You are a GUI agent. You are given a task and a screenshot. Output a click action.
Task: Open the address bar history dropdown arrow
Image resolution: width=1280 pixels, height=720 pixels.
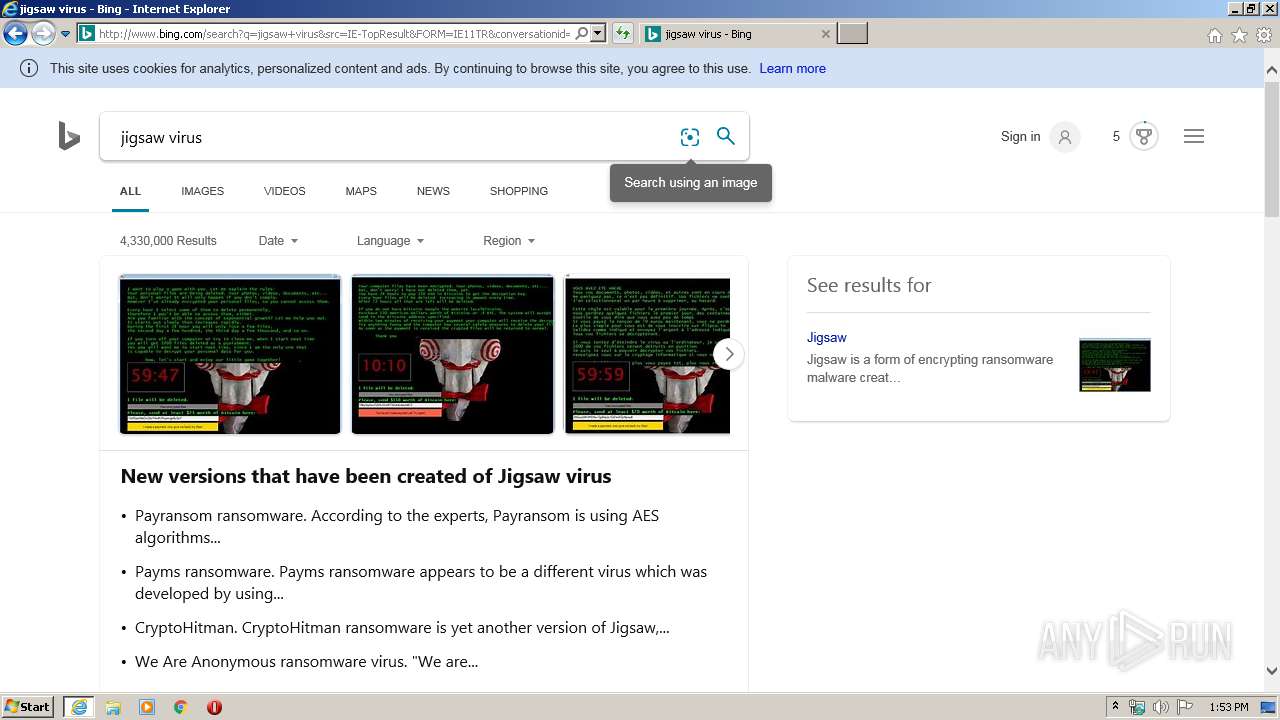tap(598, 34)
